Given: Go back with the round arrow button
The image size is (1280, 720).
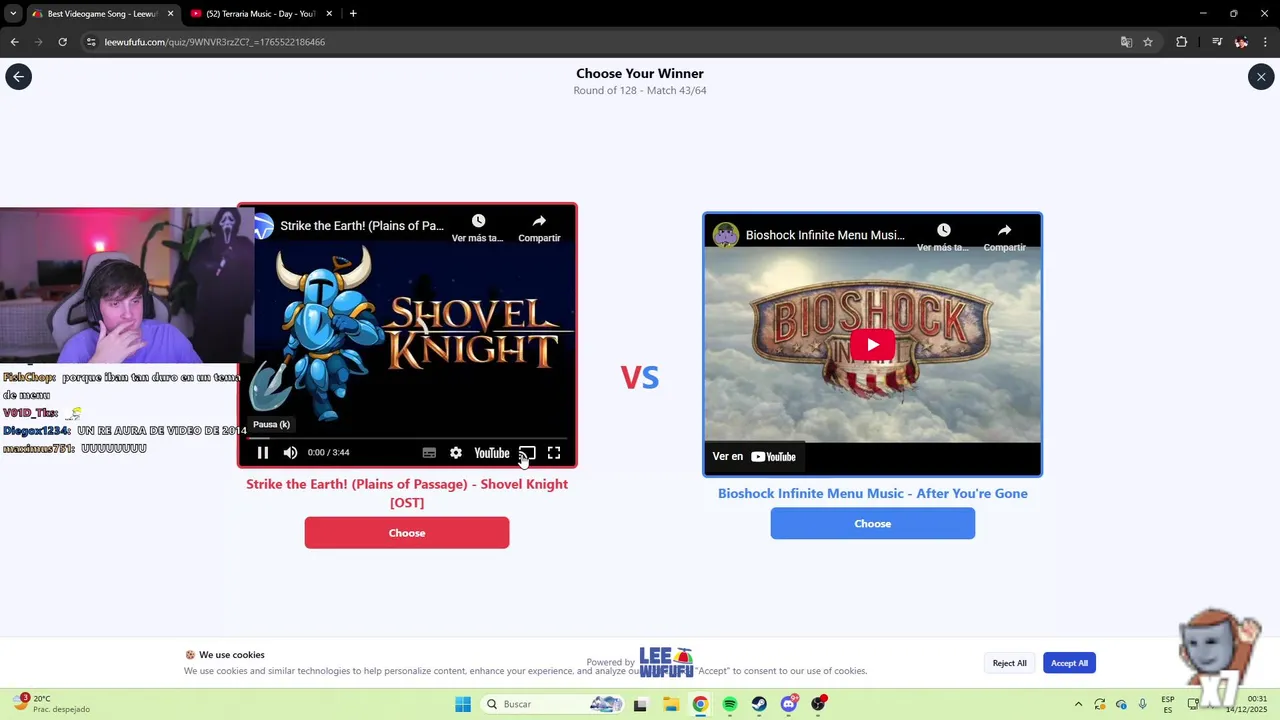Looking at the screenshot, I should pyautogui.click(x=18, y=77).
